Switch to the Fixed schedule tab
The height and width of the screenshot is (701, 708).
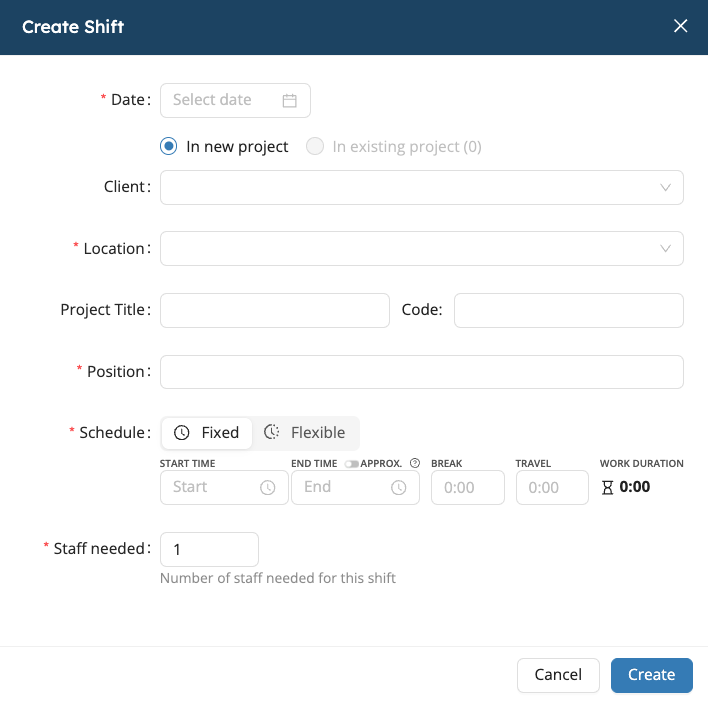[x=207, y=433]
